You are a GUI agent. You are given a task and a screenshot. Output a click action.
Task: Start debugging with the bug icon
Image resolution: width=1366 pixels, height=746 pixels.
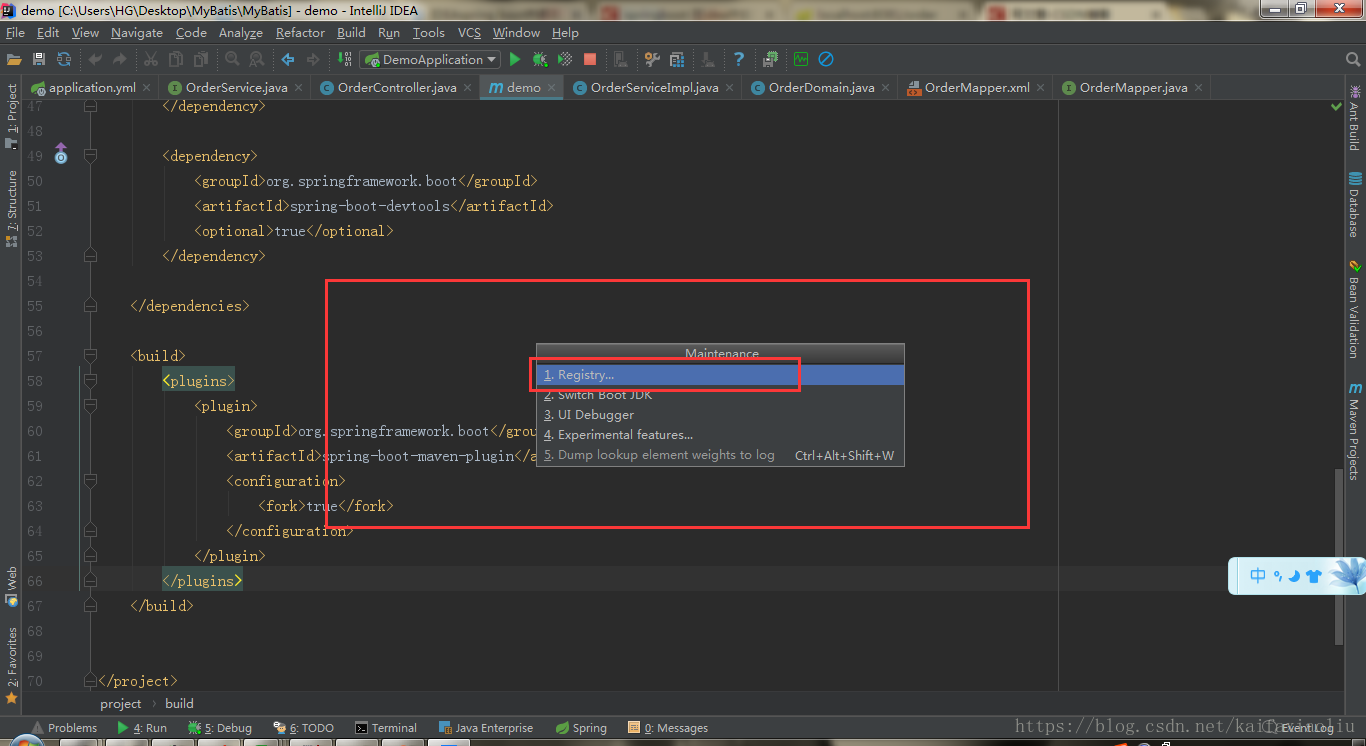540,59
